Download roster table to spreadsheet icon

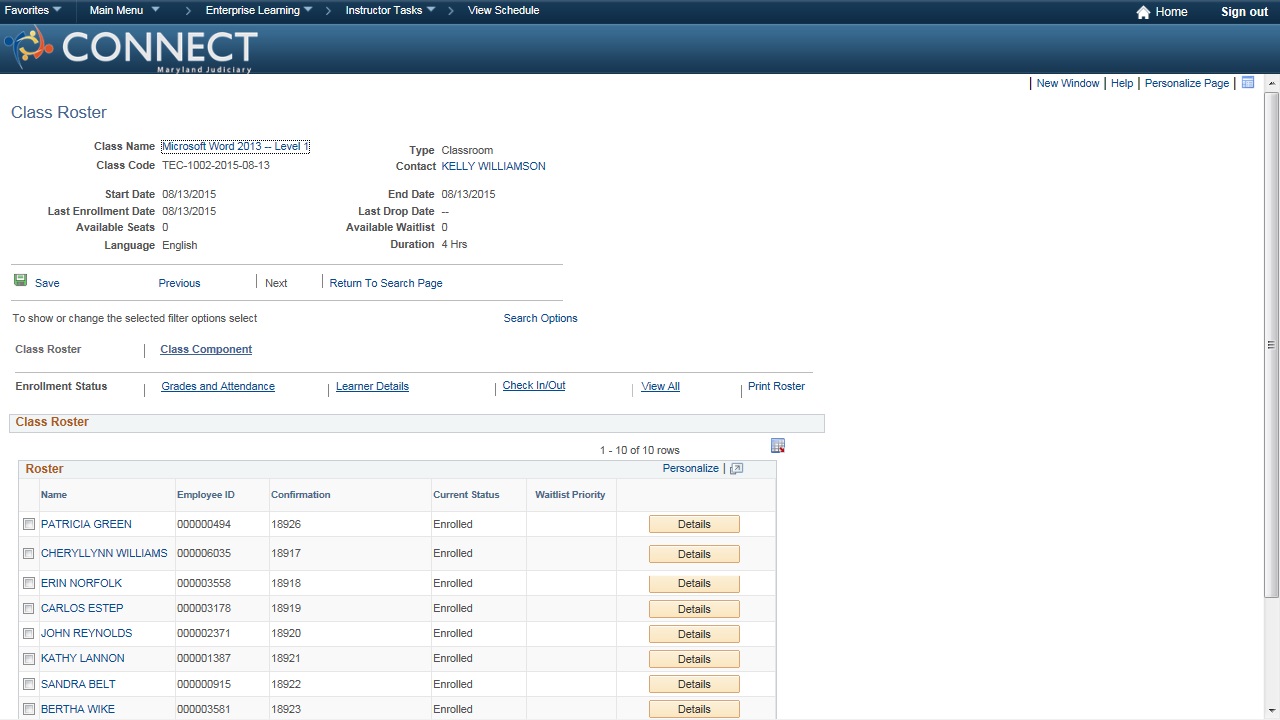778,446
